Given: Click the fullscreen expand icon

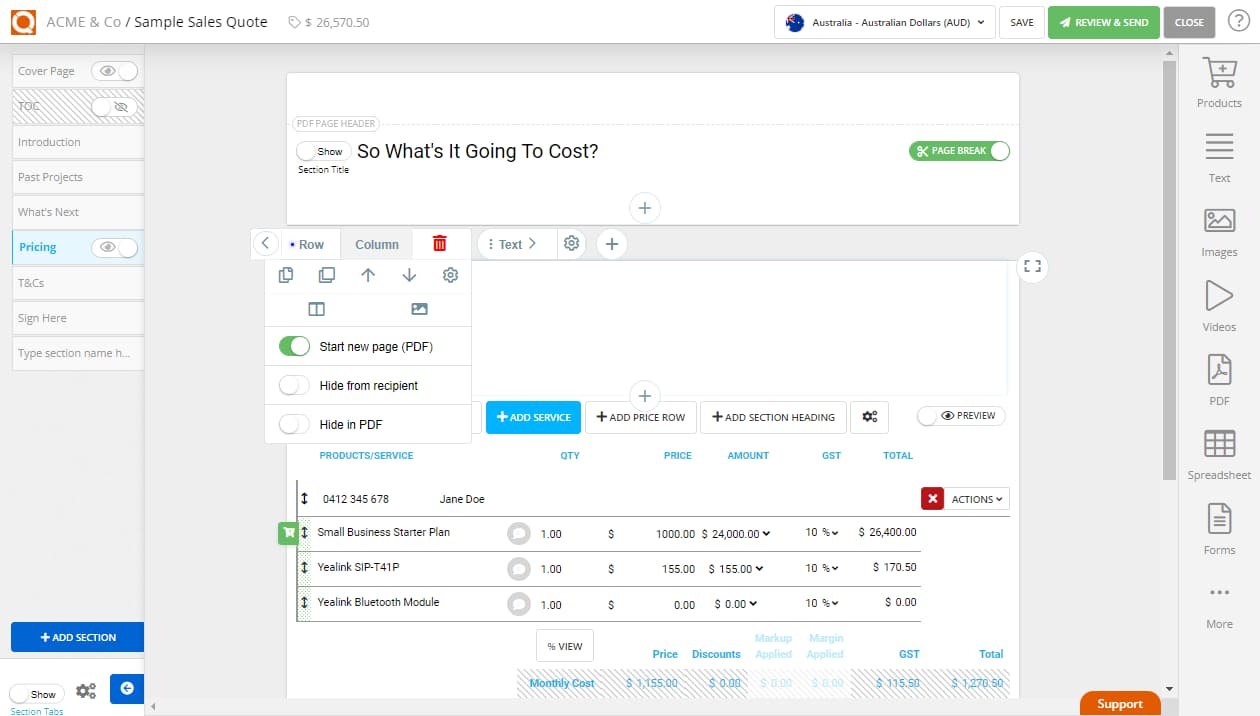Looking at the screenshot, I should coord(1032,266).
